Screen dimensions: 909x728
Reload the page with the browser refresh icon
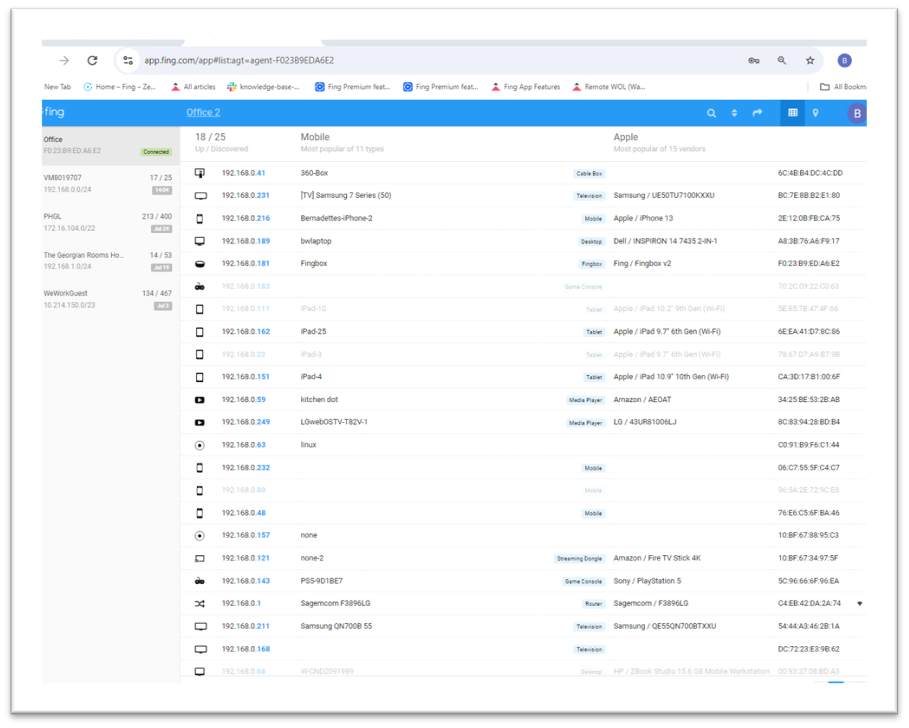tap(92, 60)
